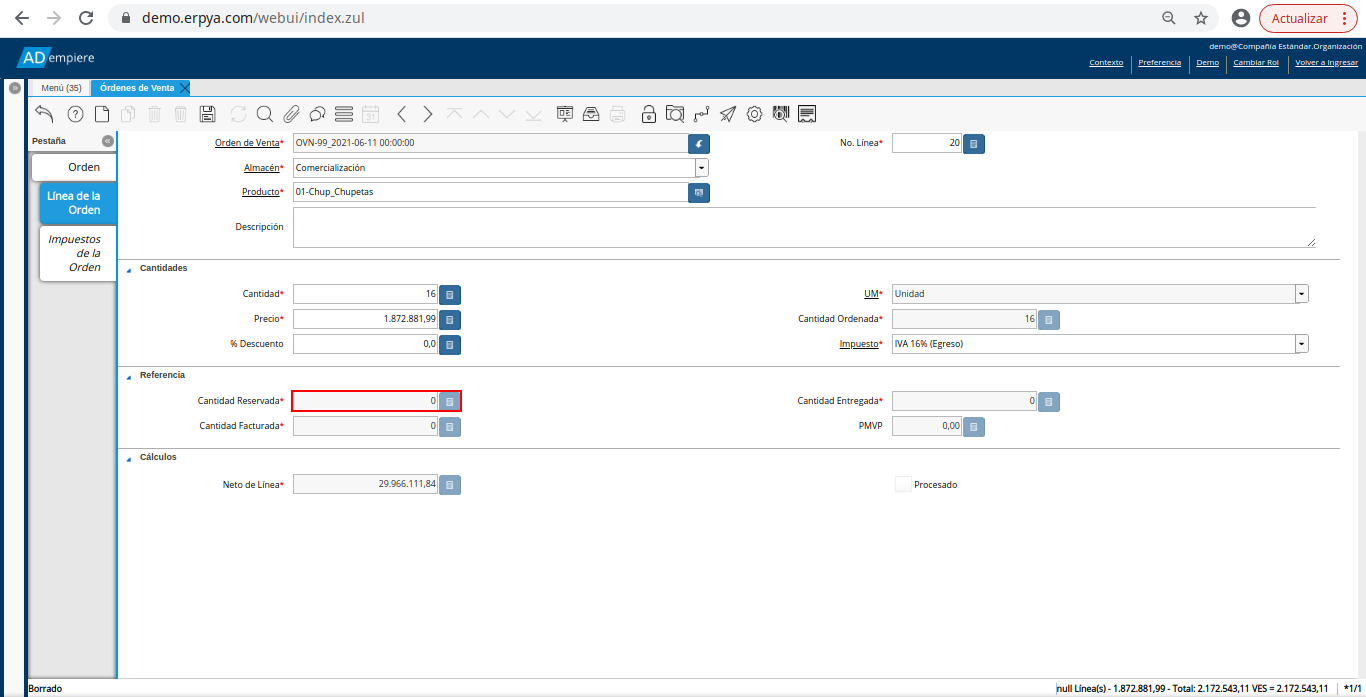
Task: Click the Undo changes arrow in toolbar
Action: click(x=44, y=113)
